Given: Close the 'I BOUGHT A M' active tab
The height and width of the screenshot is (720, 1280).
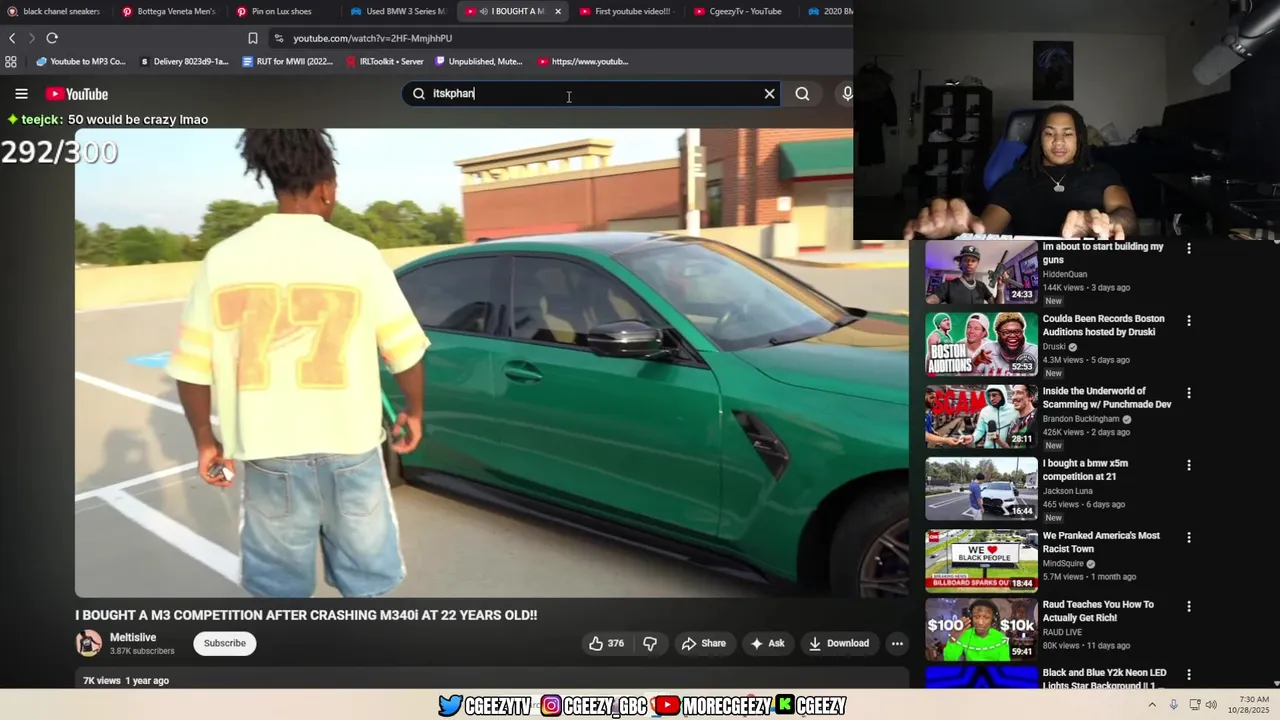Looking at the screenshot, I should pyautogui.click(x=558, y=11).
